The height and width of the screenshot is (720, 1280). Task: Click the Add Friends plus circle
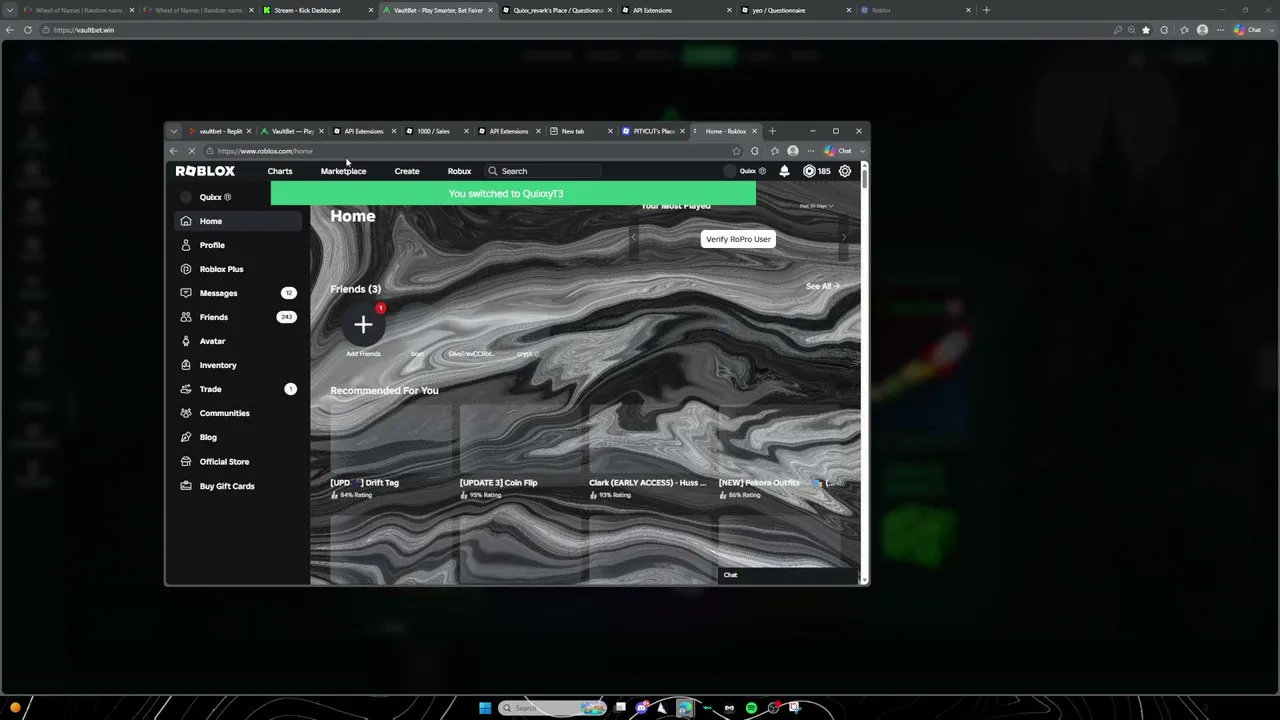click(363, 324)
